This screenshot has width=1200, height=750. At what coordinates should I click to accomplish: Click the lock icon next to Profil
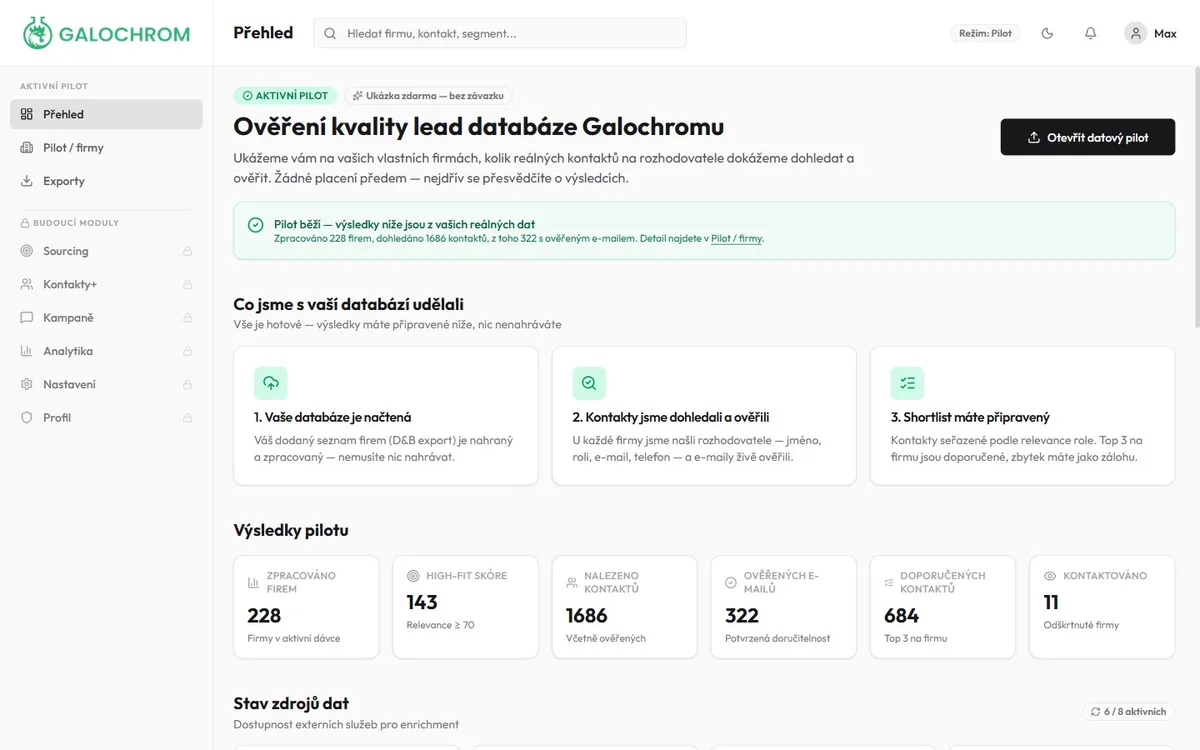click(187, 418)
